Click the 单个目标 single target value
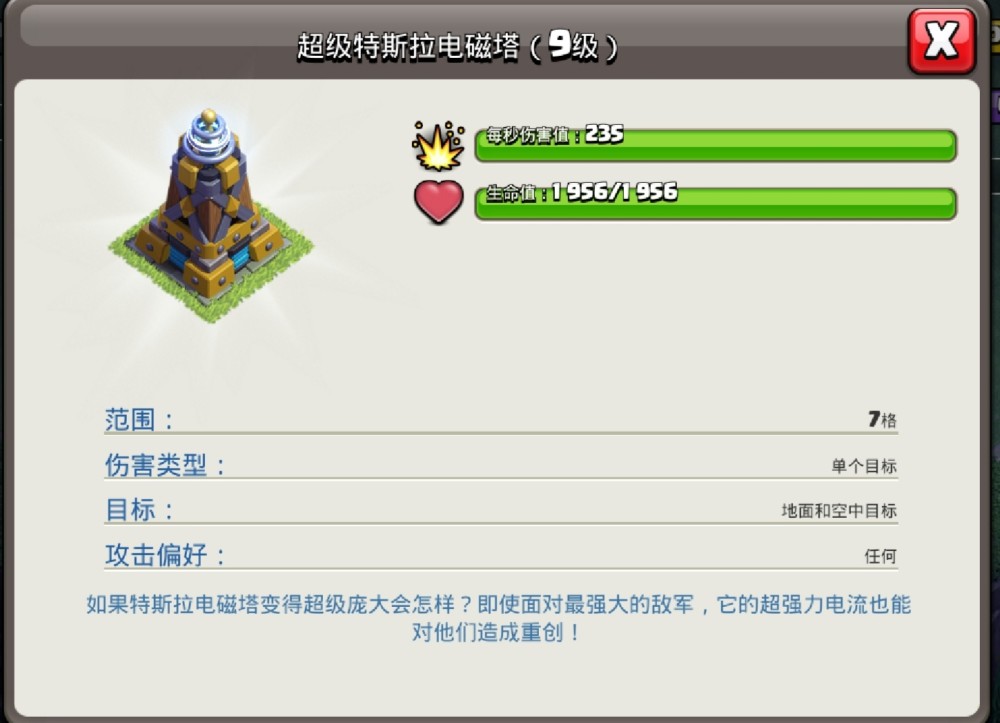Screen dimensions: 1000x723 (864, 466)
